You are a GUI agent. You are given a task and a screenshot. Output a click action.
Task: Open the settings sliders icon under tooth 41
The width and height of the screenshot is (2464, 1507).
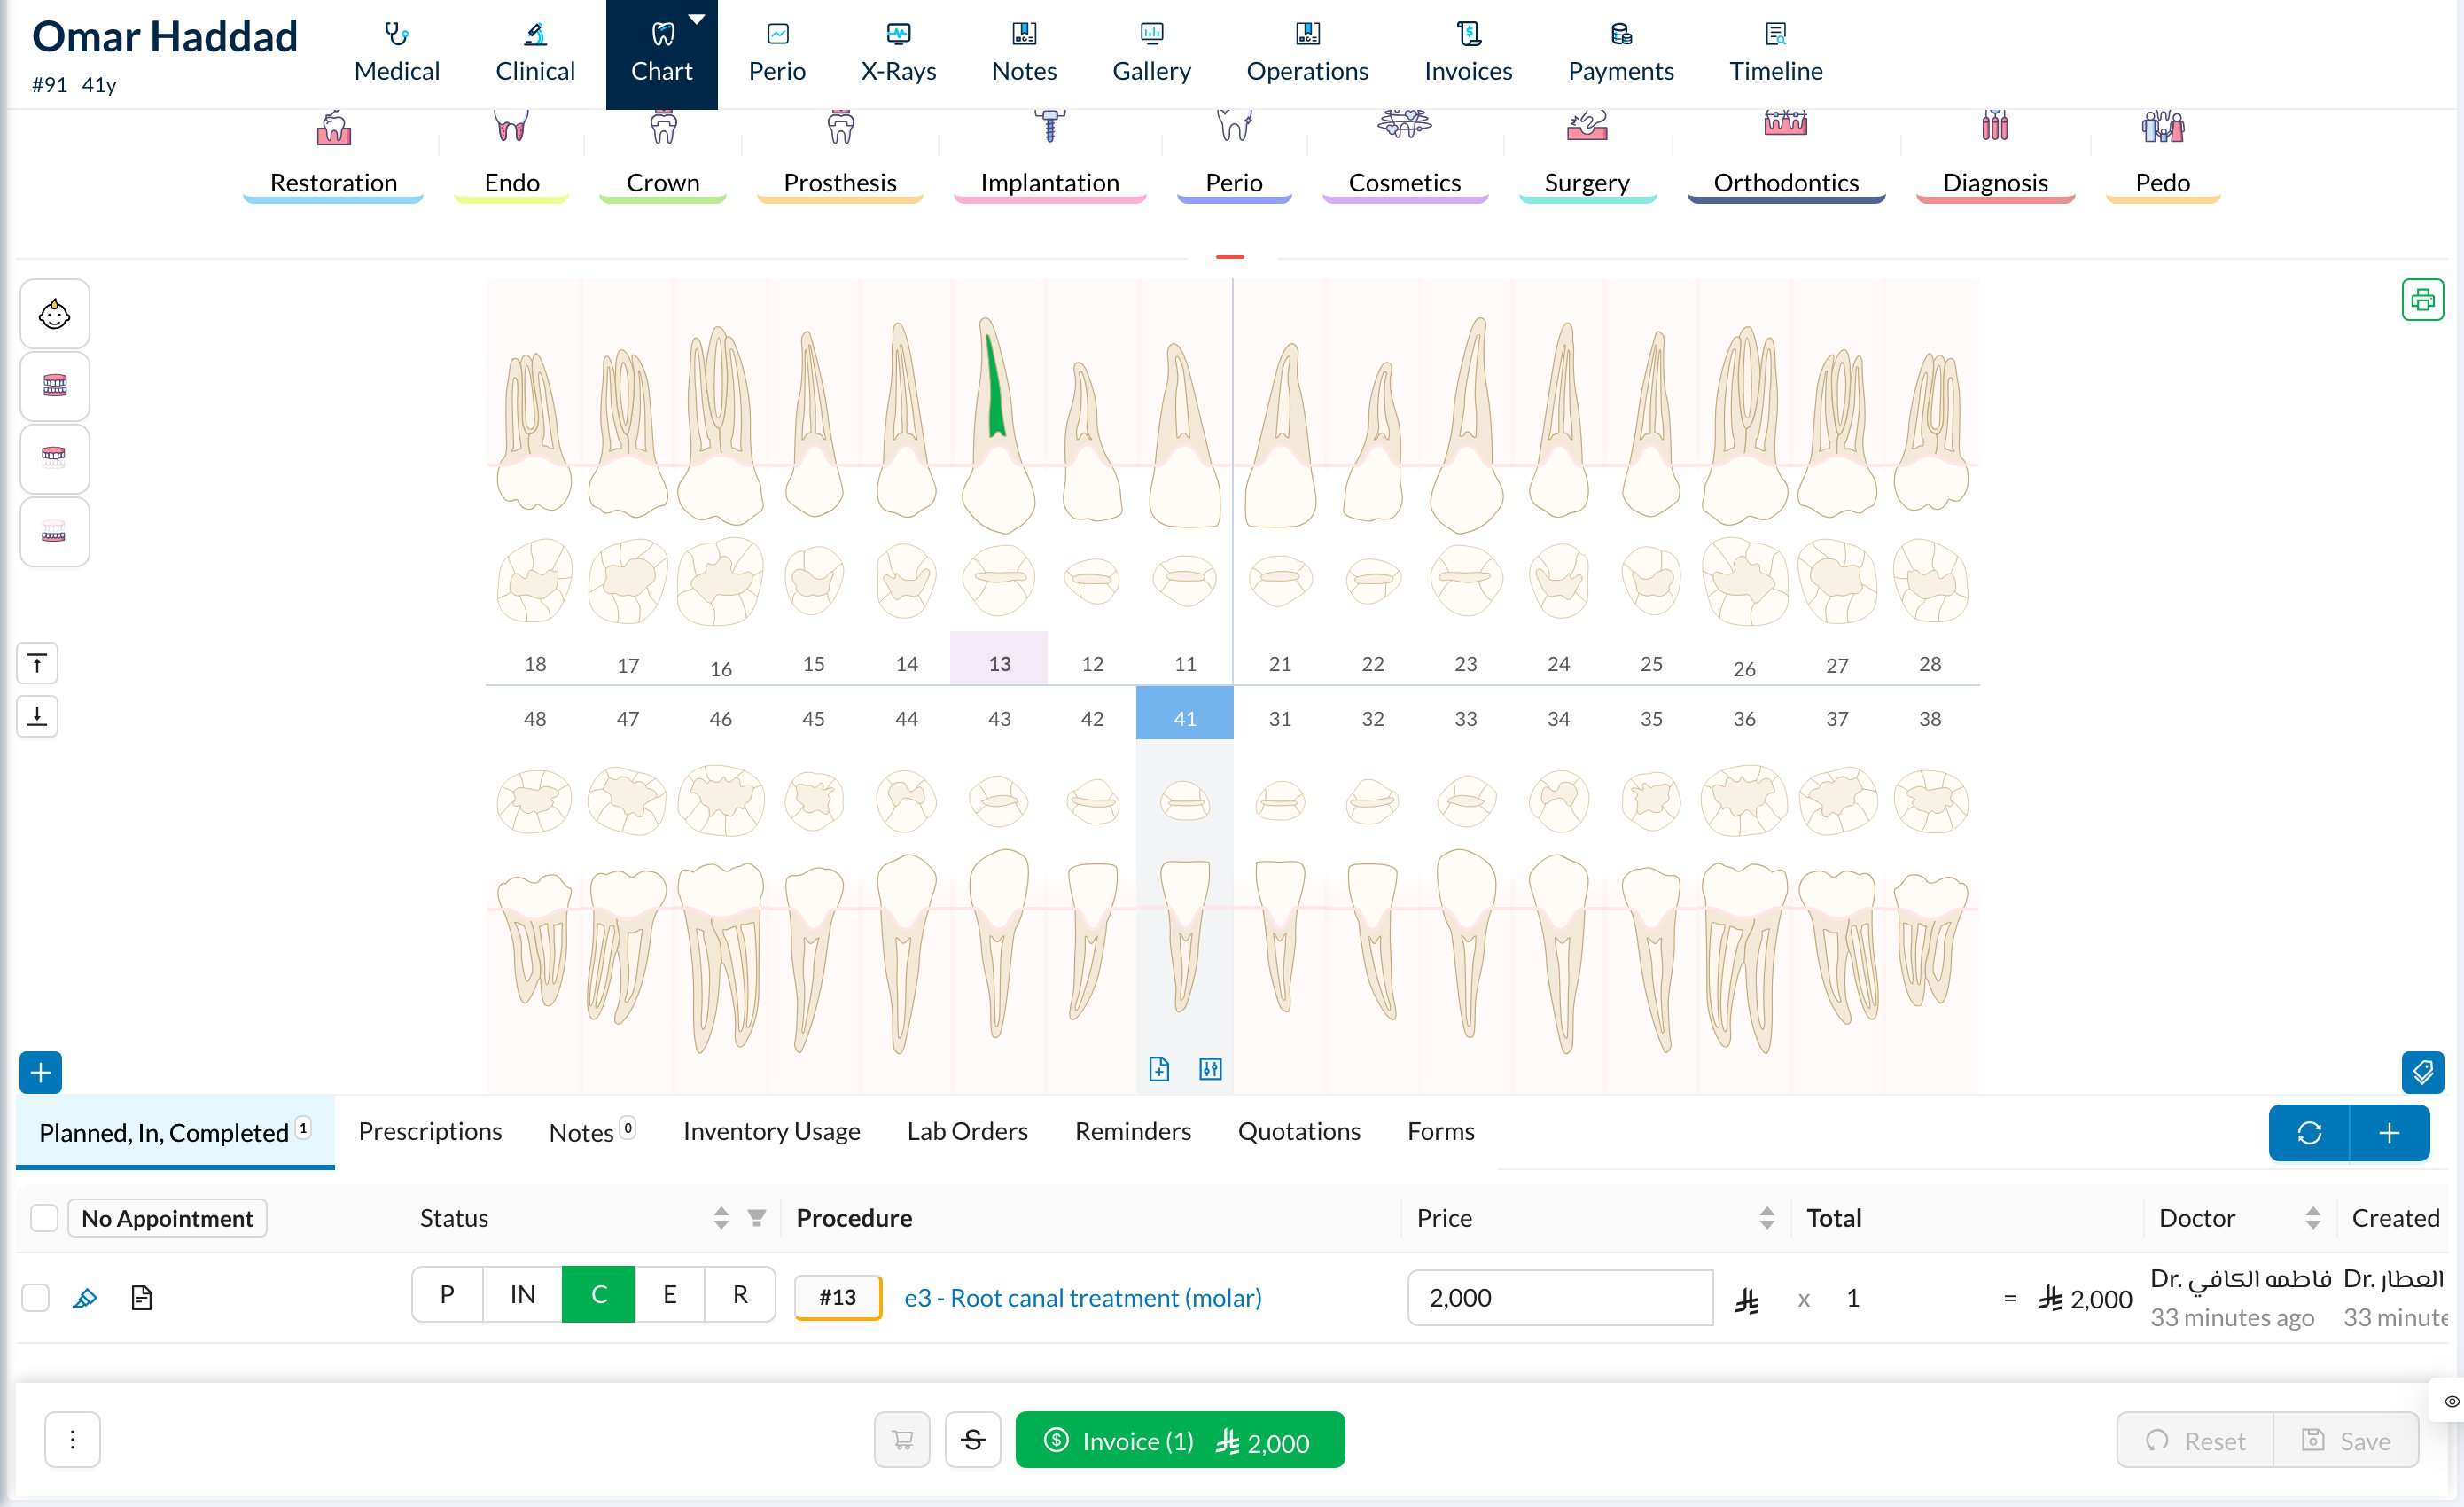pos(1210,1069)
